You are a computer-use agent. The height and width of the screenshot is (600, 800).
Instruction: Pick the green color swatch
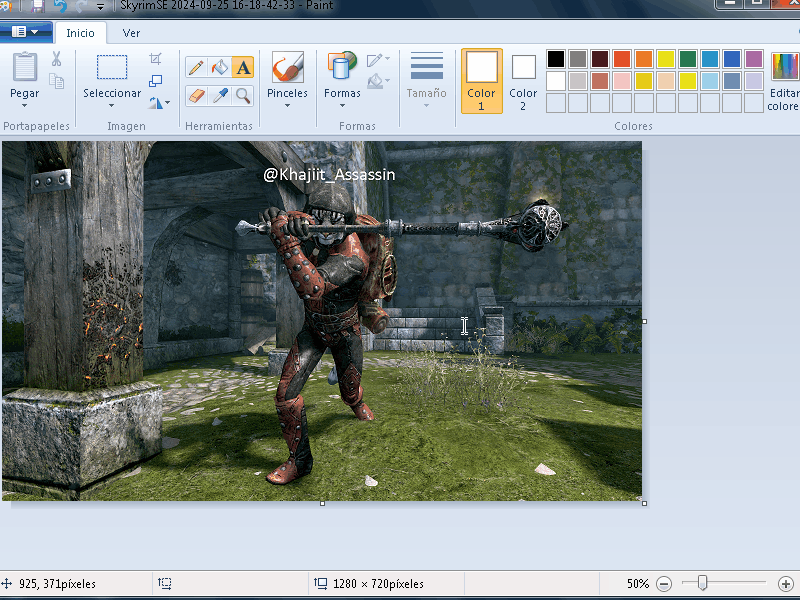pos(688,59)
